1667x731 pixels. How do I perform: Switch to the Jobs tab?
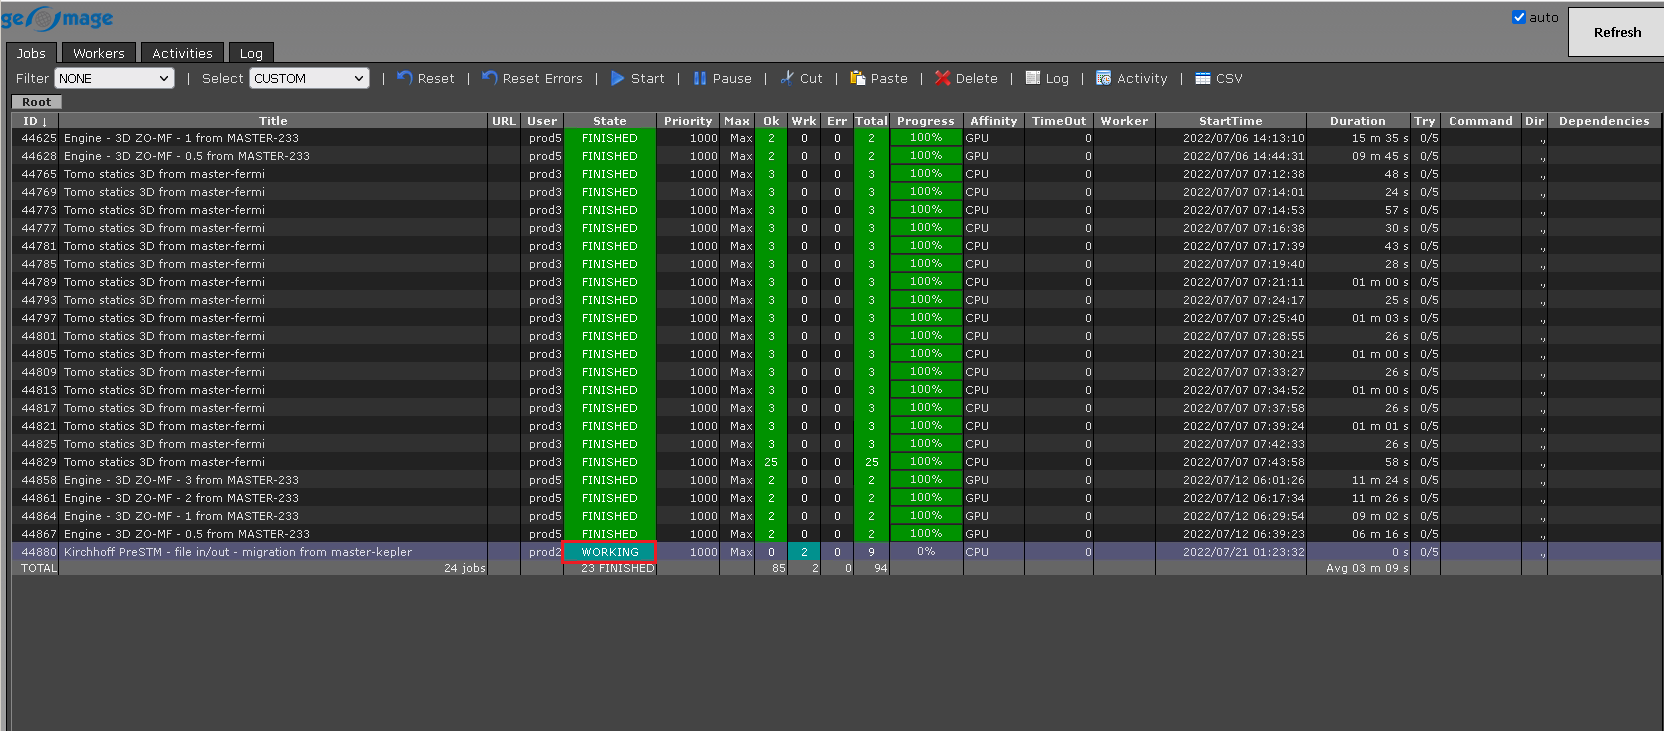[31, 53]
